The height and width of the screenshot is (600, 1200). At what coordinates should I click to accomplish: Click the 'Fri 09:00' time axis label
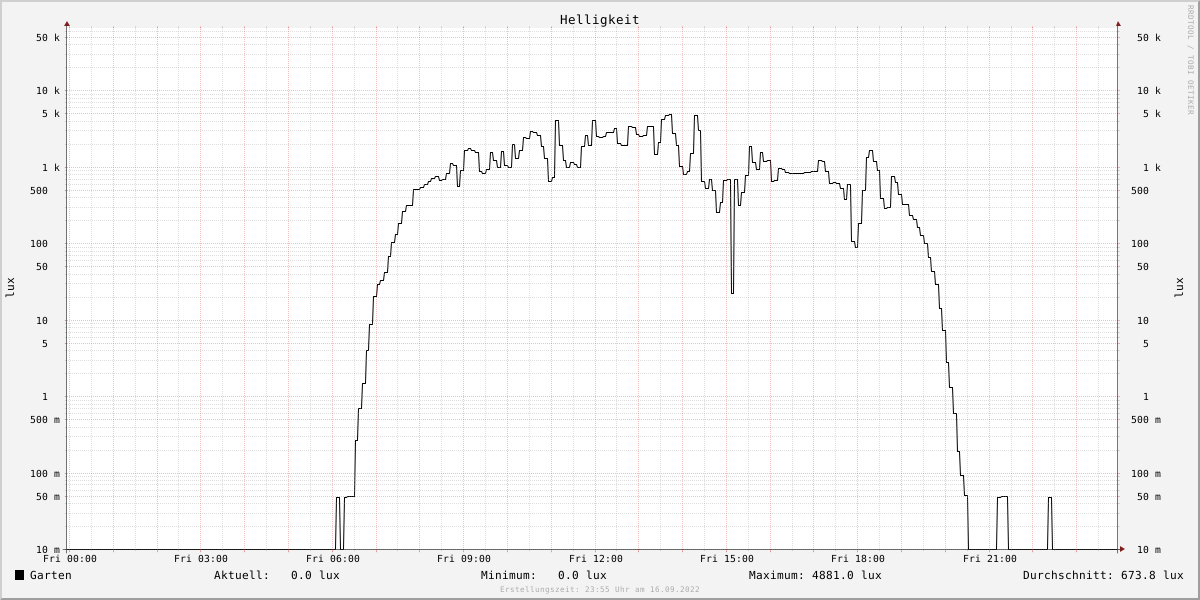[x=464, y=559]
